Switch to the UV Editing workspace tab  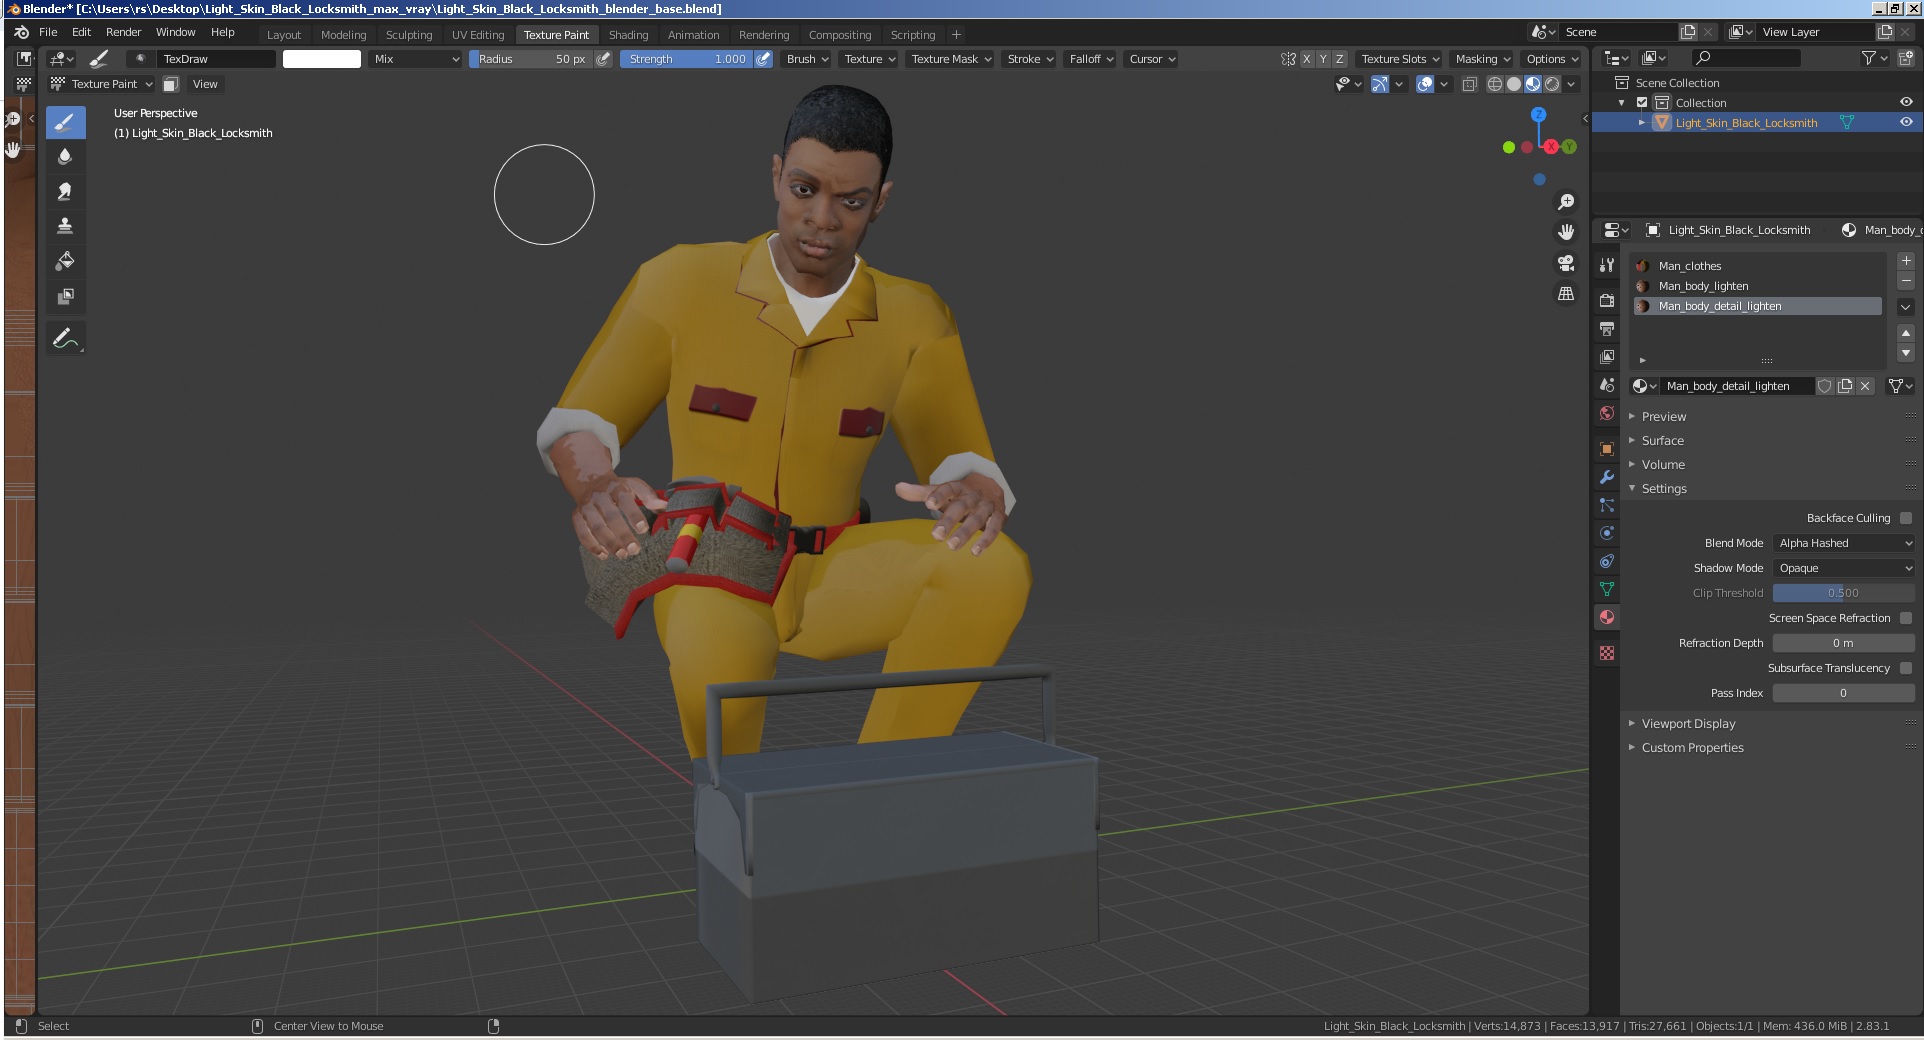click(x=478, y=35)
